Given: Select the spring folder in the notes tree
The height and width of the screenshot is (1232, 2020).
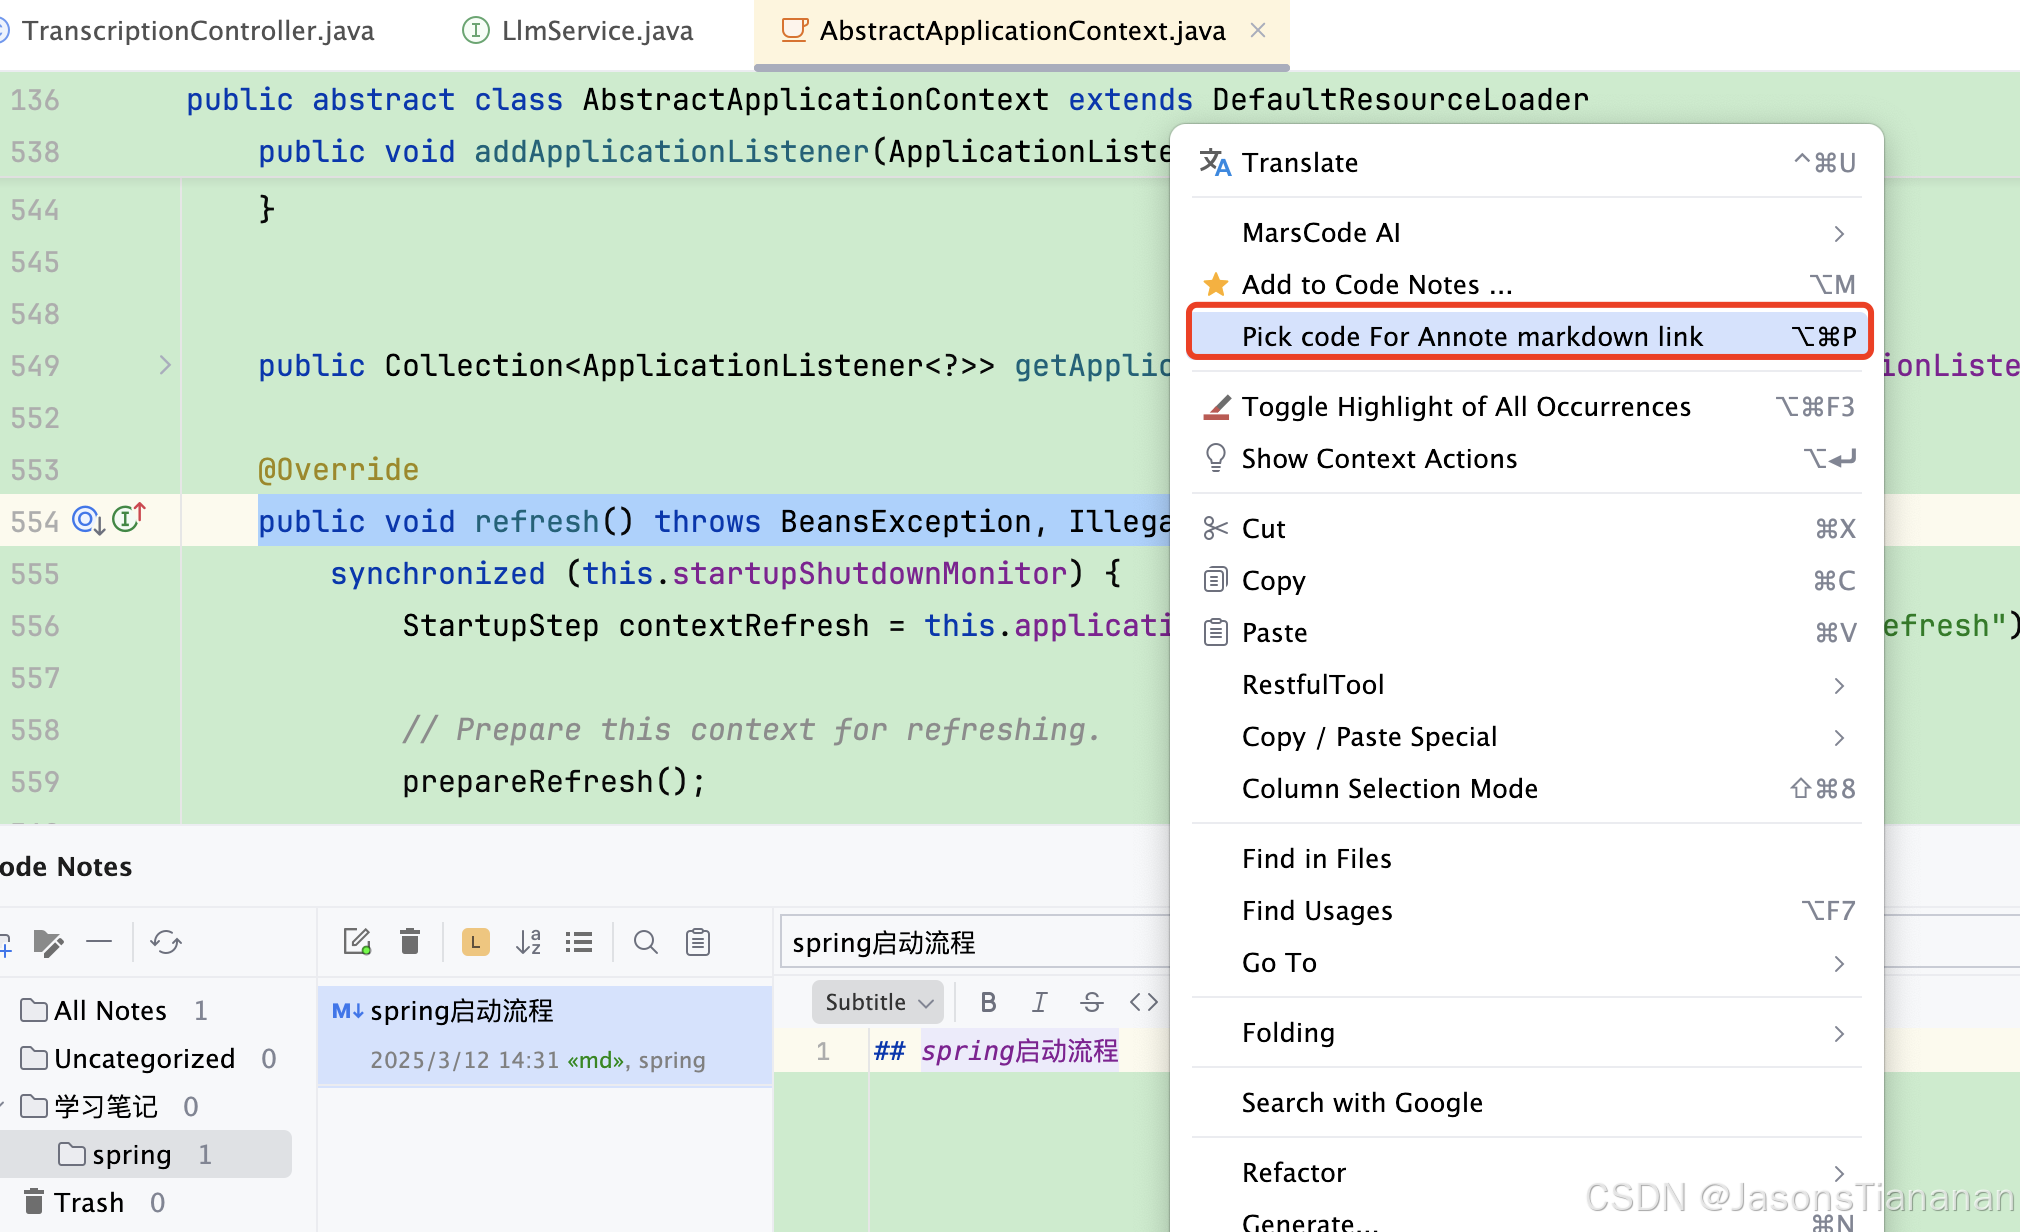Looking at the screenshot, I should tap(132, 1155).
